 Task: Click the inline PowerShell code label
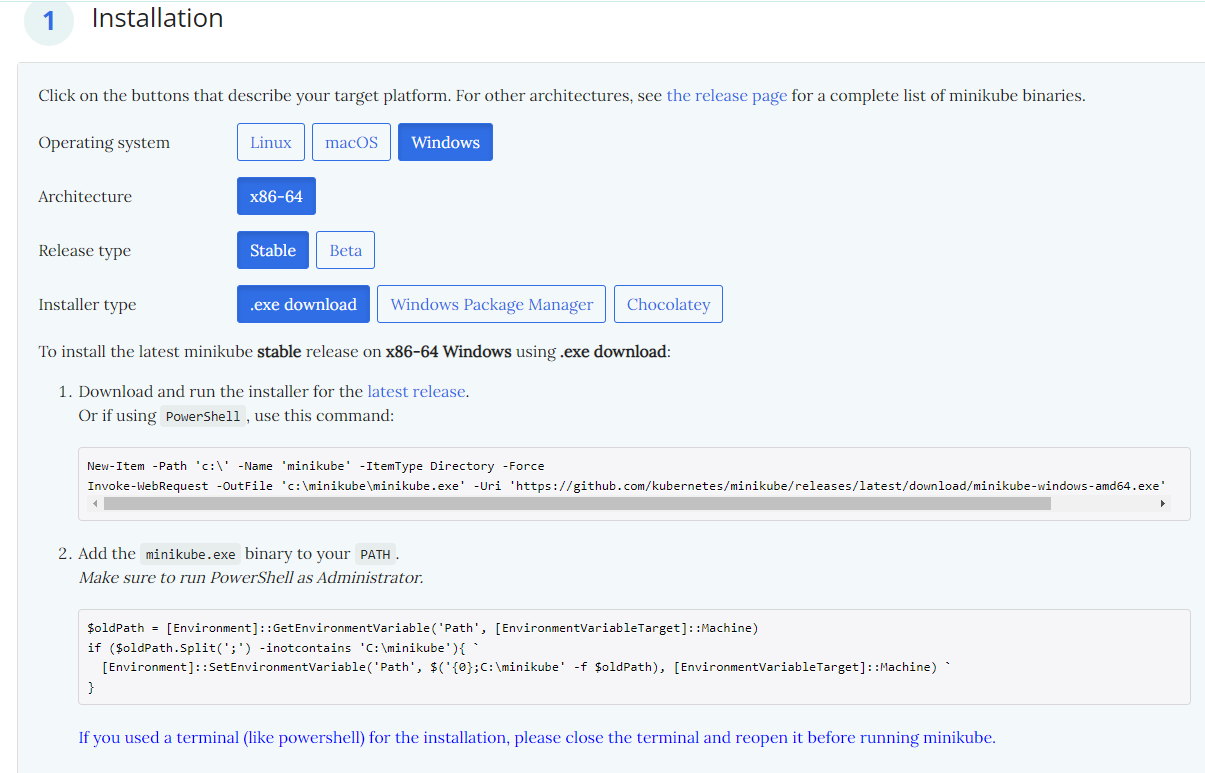click(203, 416)
